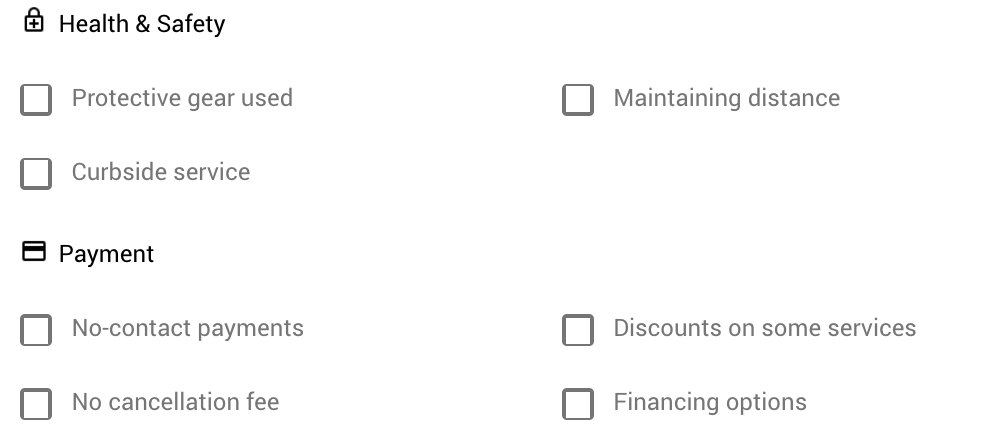The height and width of the screenshot is (436, 1002).
Task: Click the Financing options label text
Action: tap(710, 402)
